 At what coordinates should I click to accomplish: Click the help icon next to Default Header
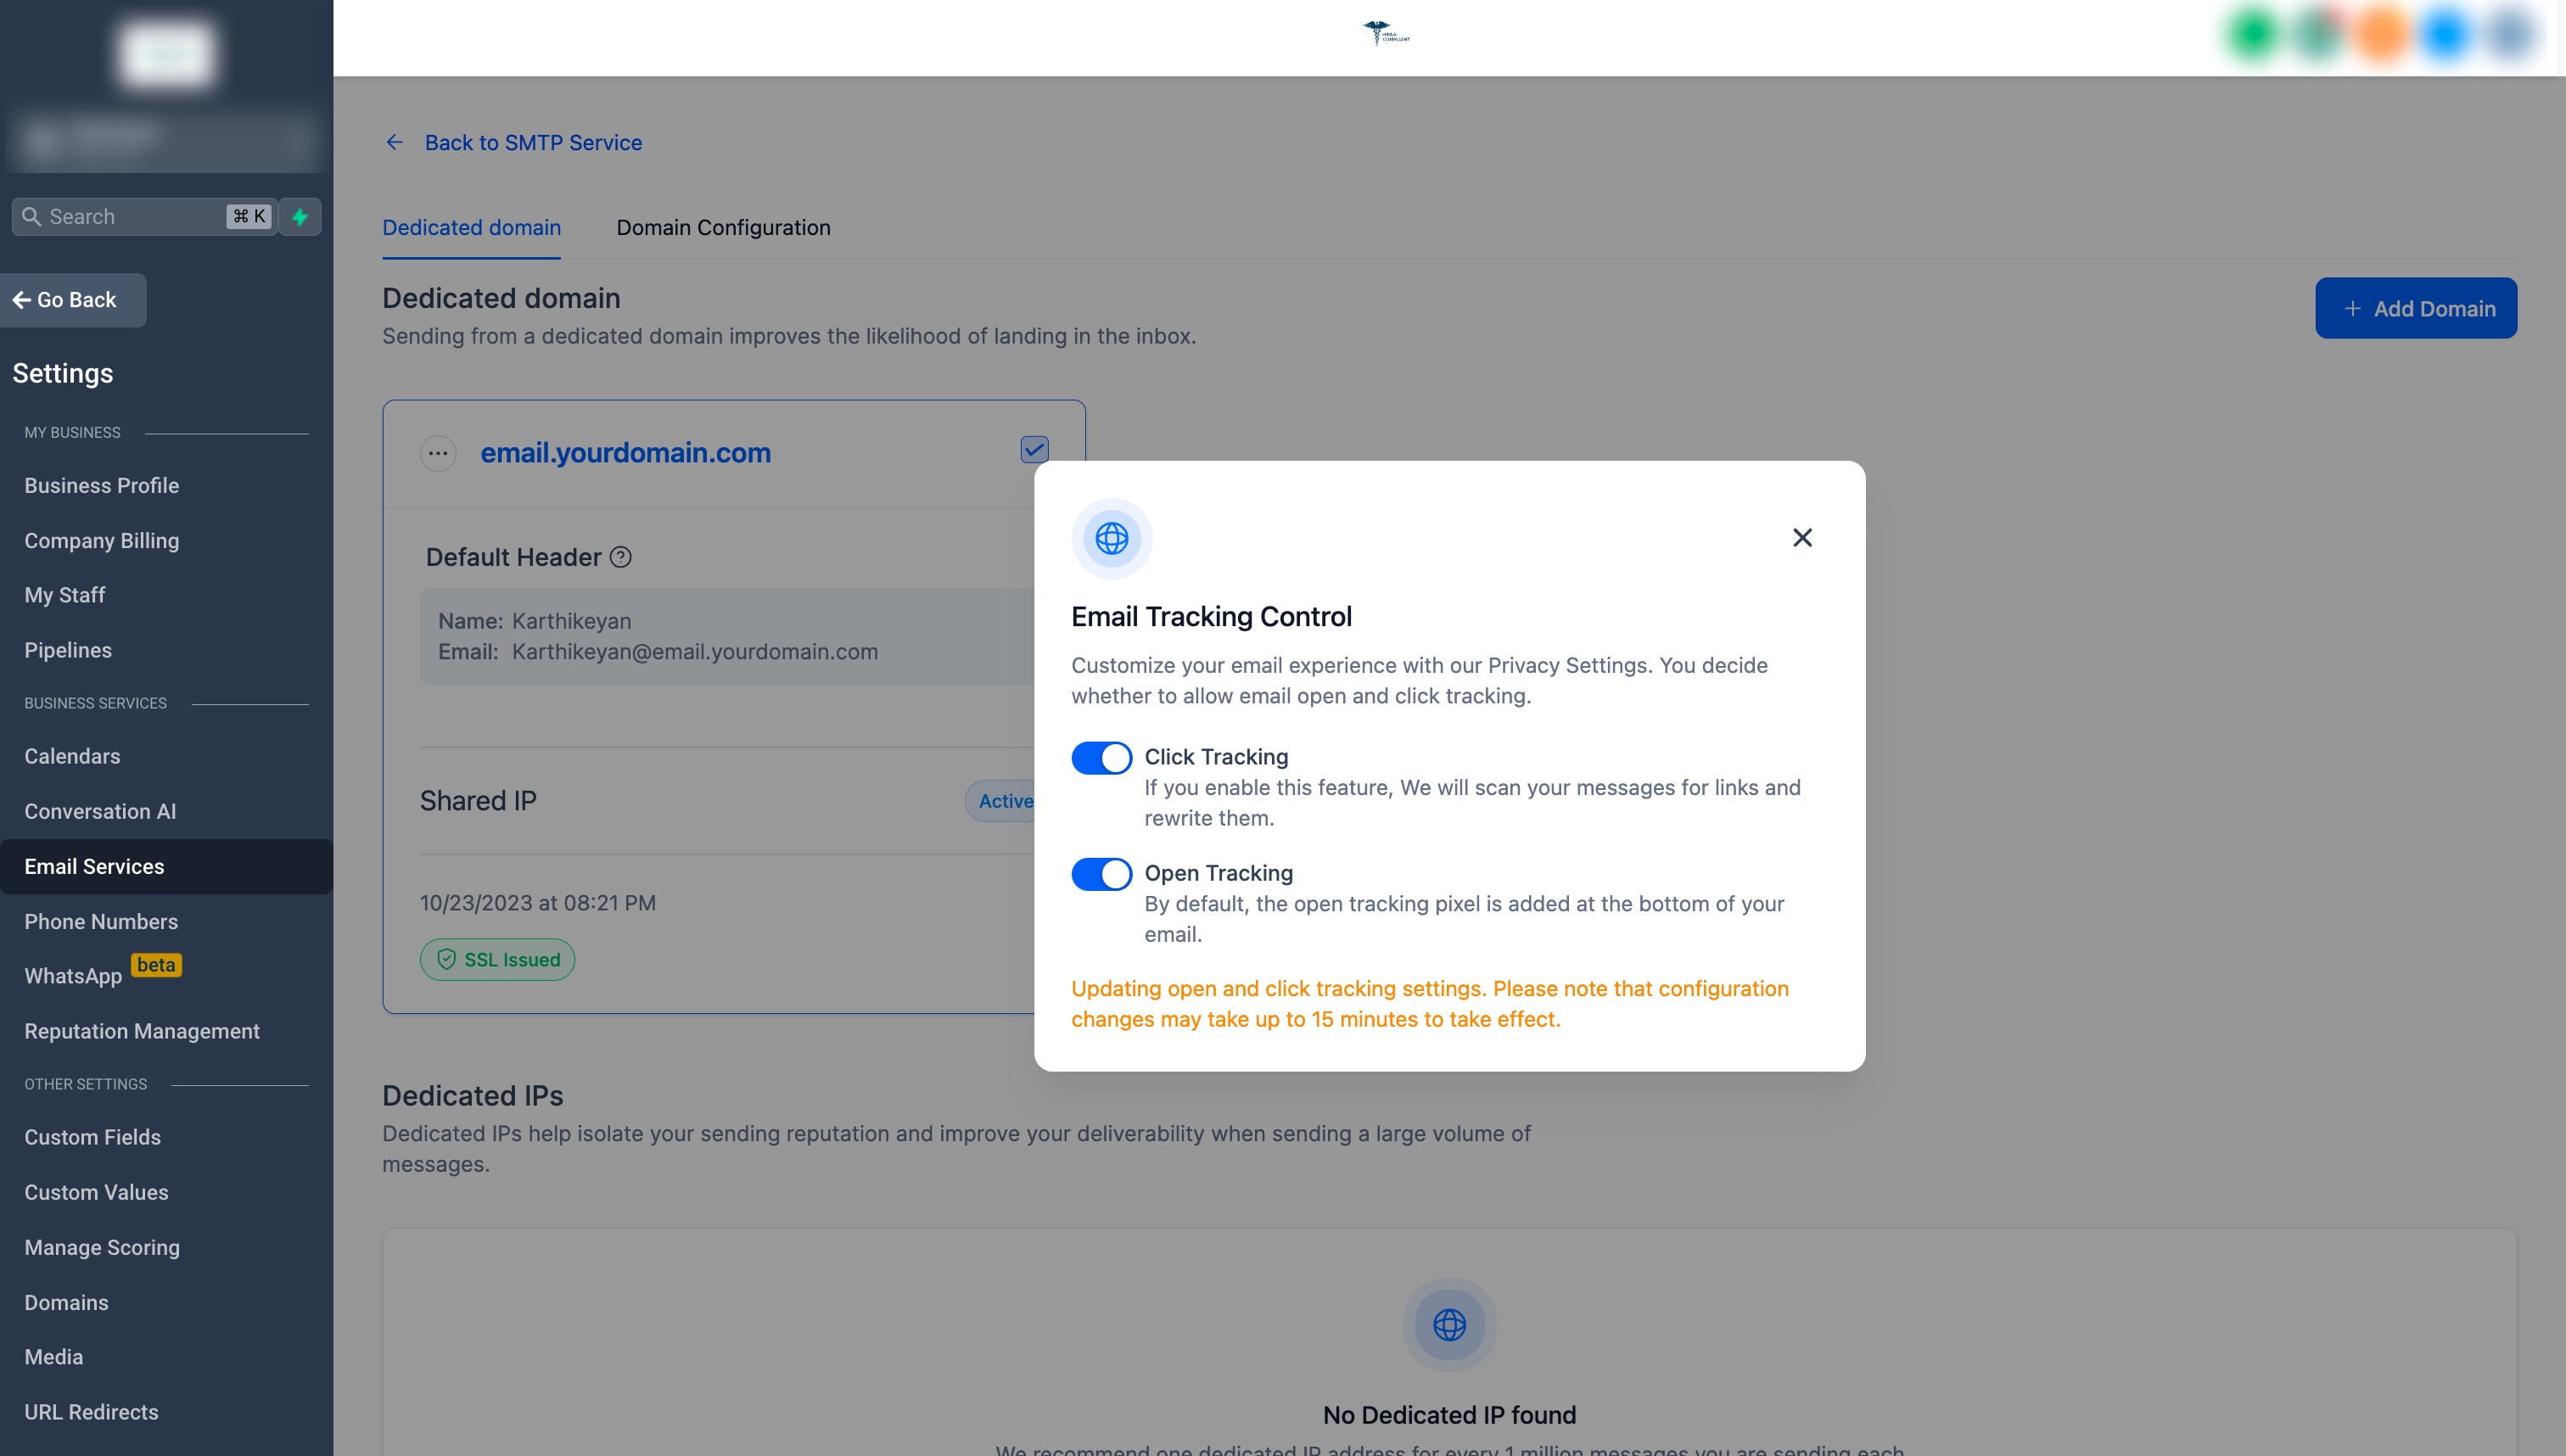[x=620, y=557]
